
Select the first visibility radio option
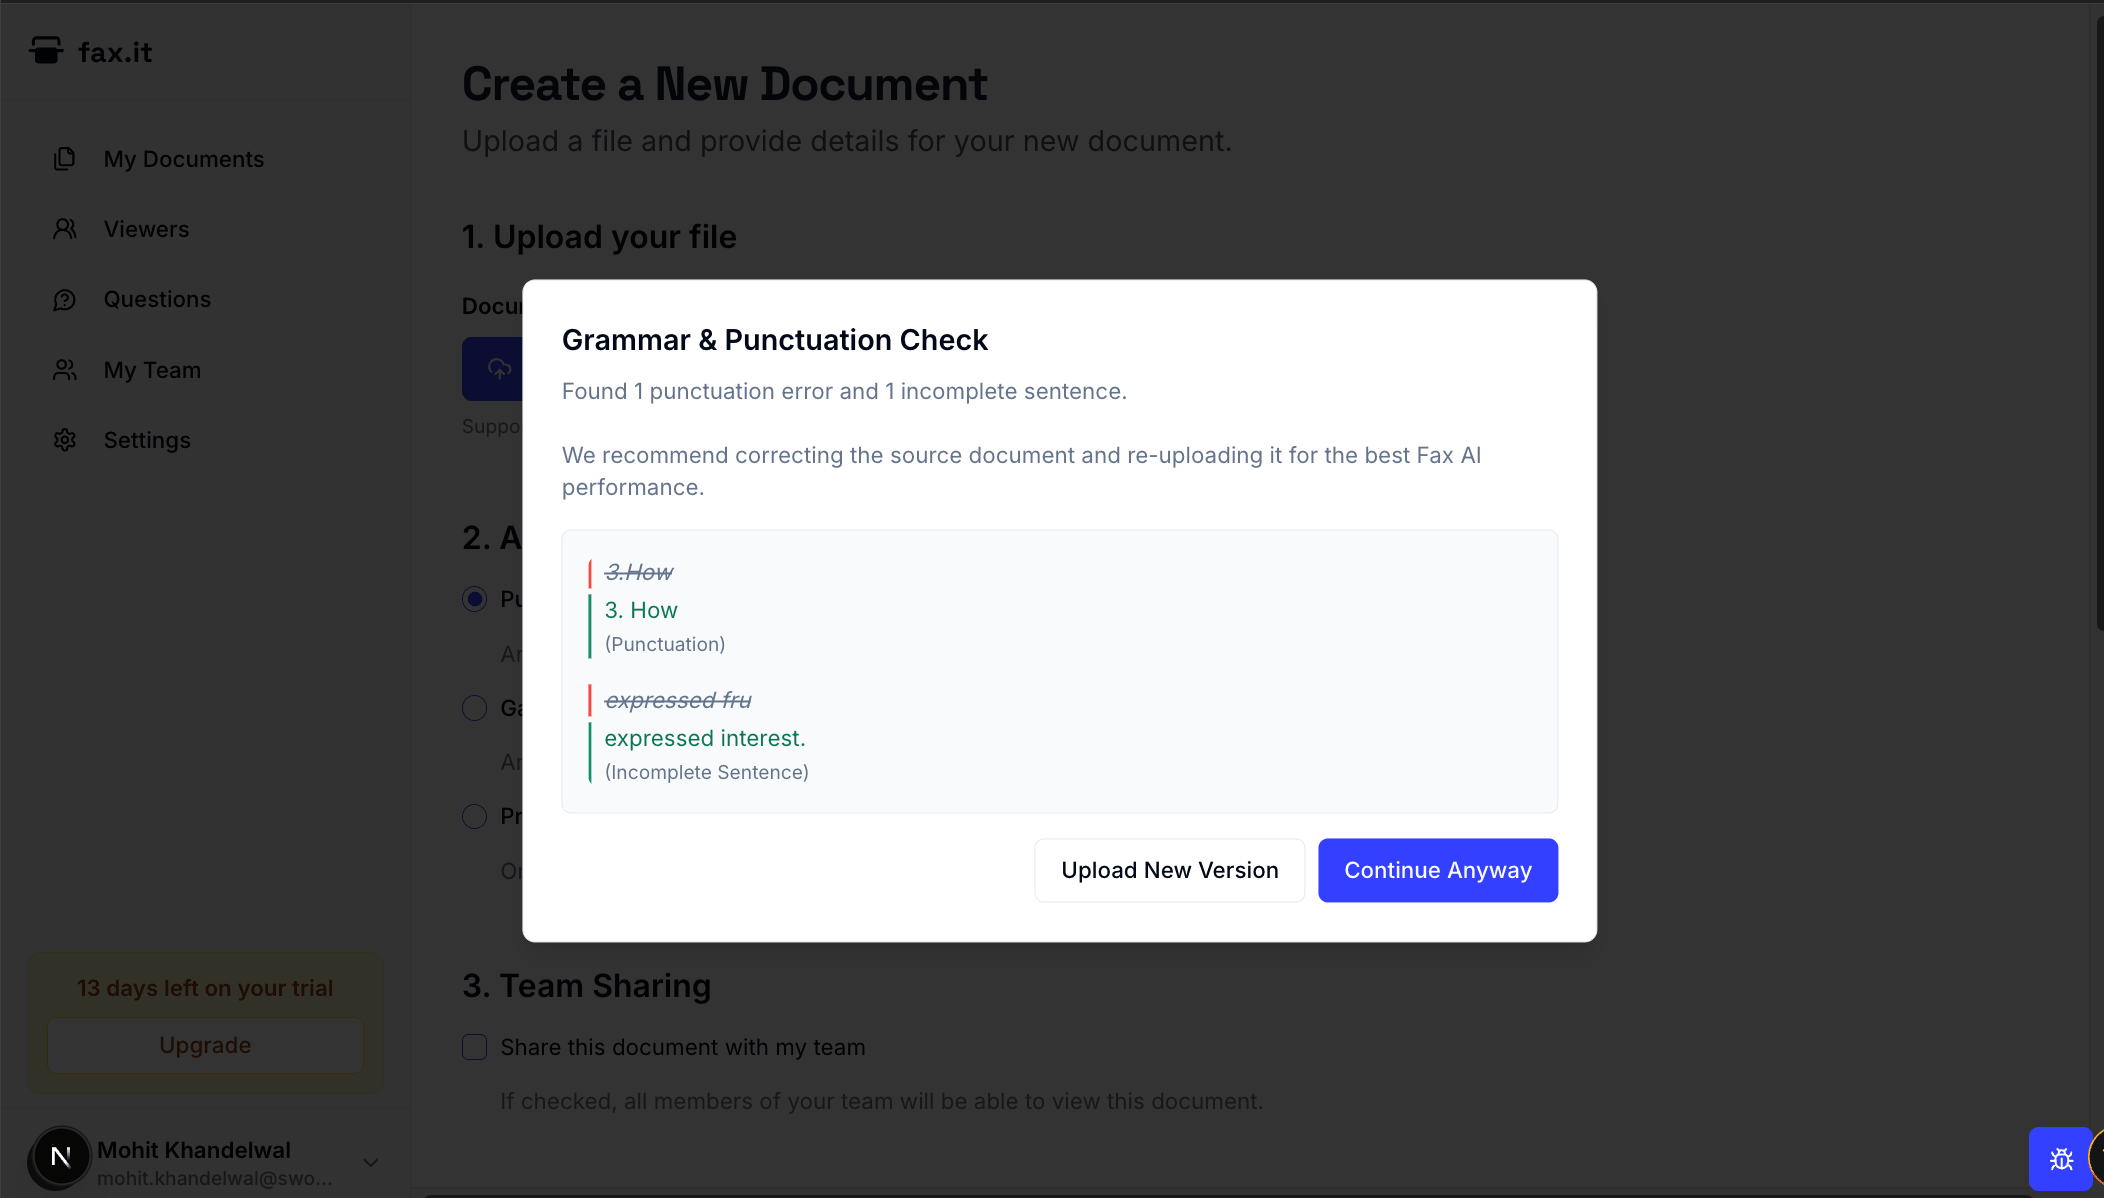click(474, 599)
